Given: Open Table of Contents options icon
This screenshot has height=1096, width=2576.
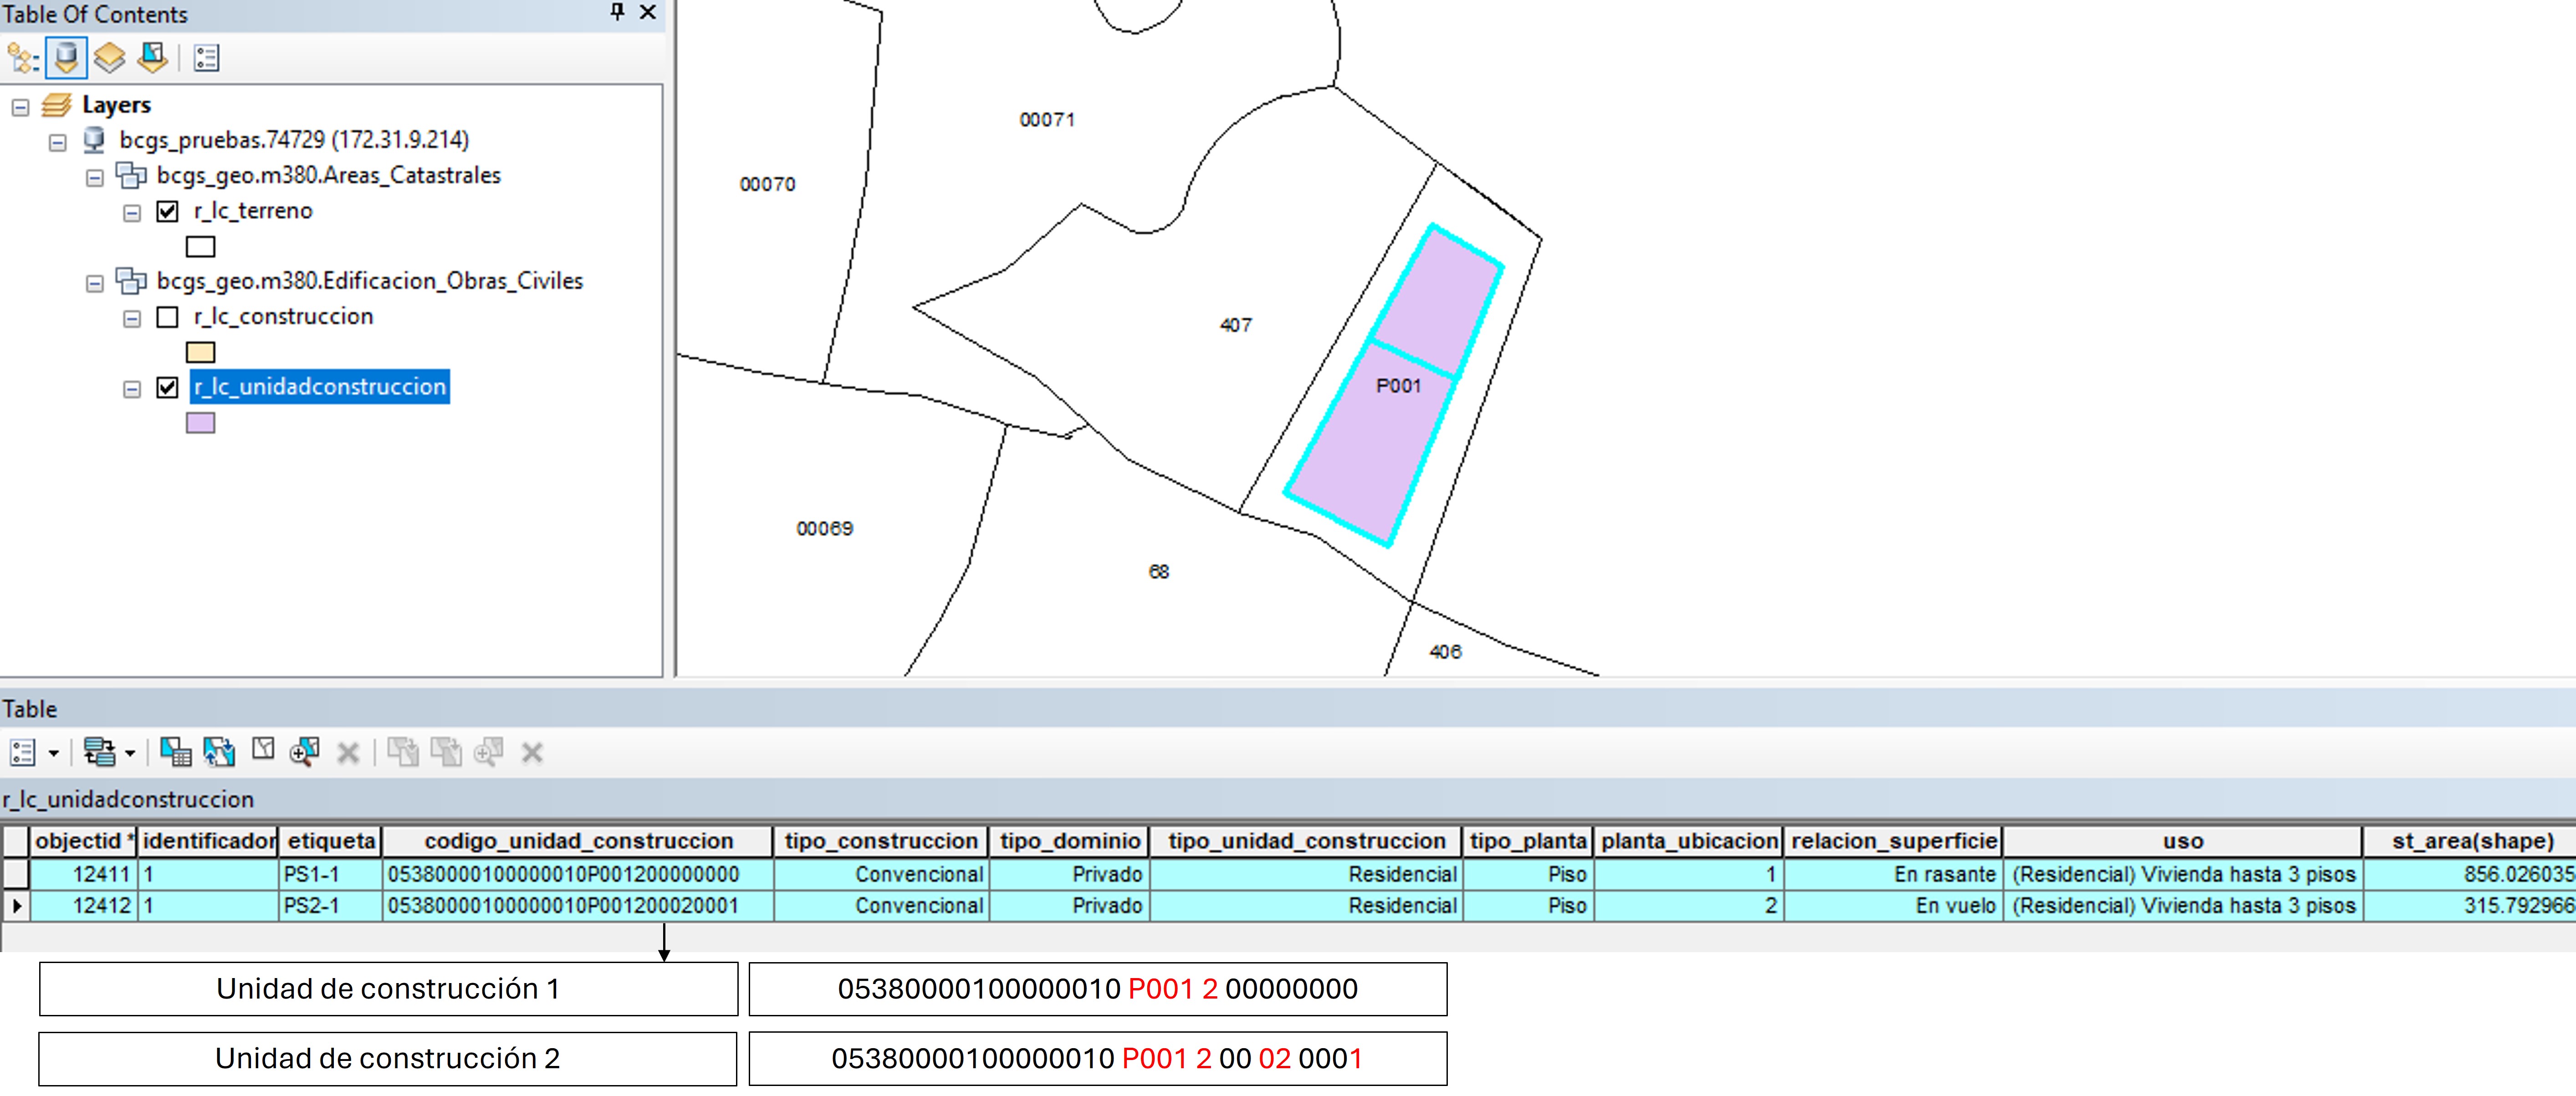Looking at the screenshot, I should [x=206, y=58].
